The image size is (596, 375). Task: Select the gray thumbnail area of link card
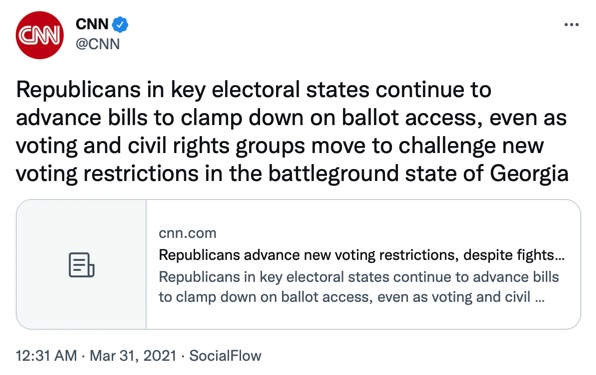point(81,264)
